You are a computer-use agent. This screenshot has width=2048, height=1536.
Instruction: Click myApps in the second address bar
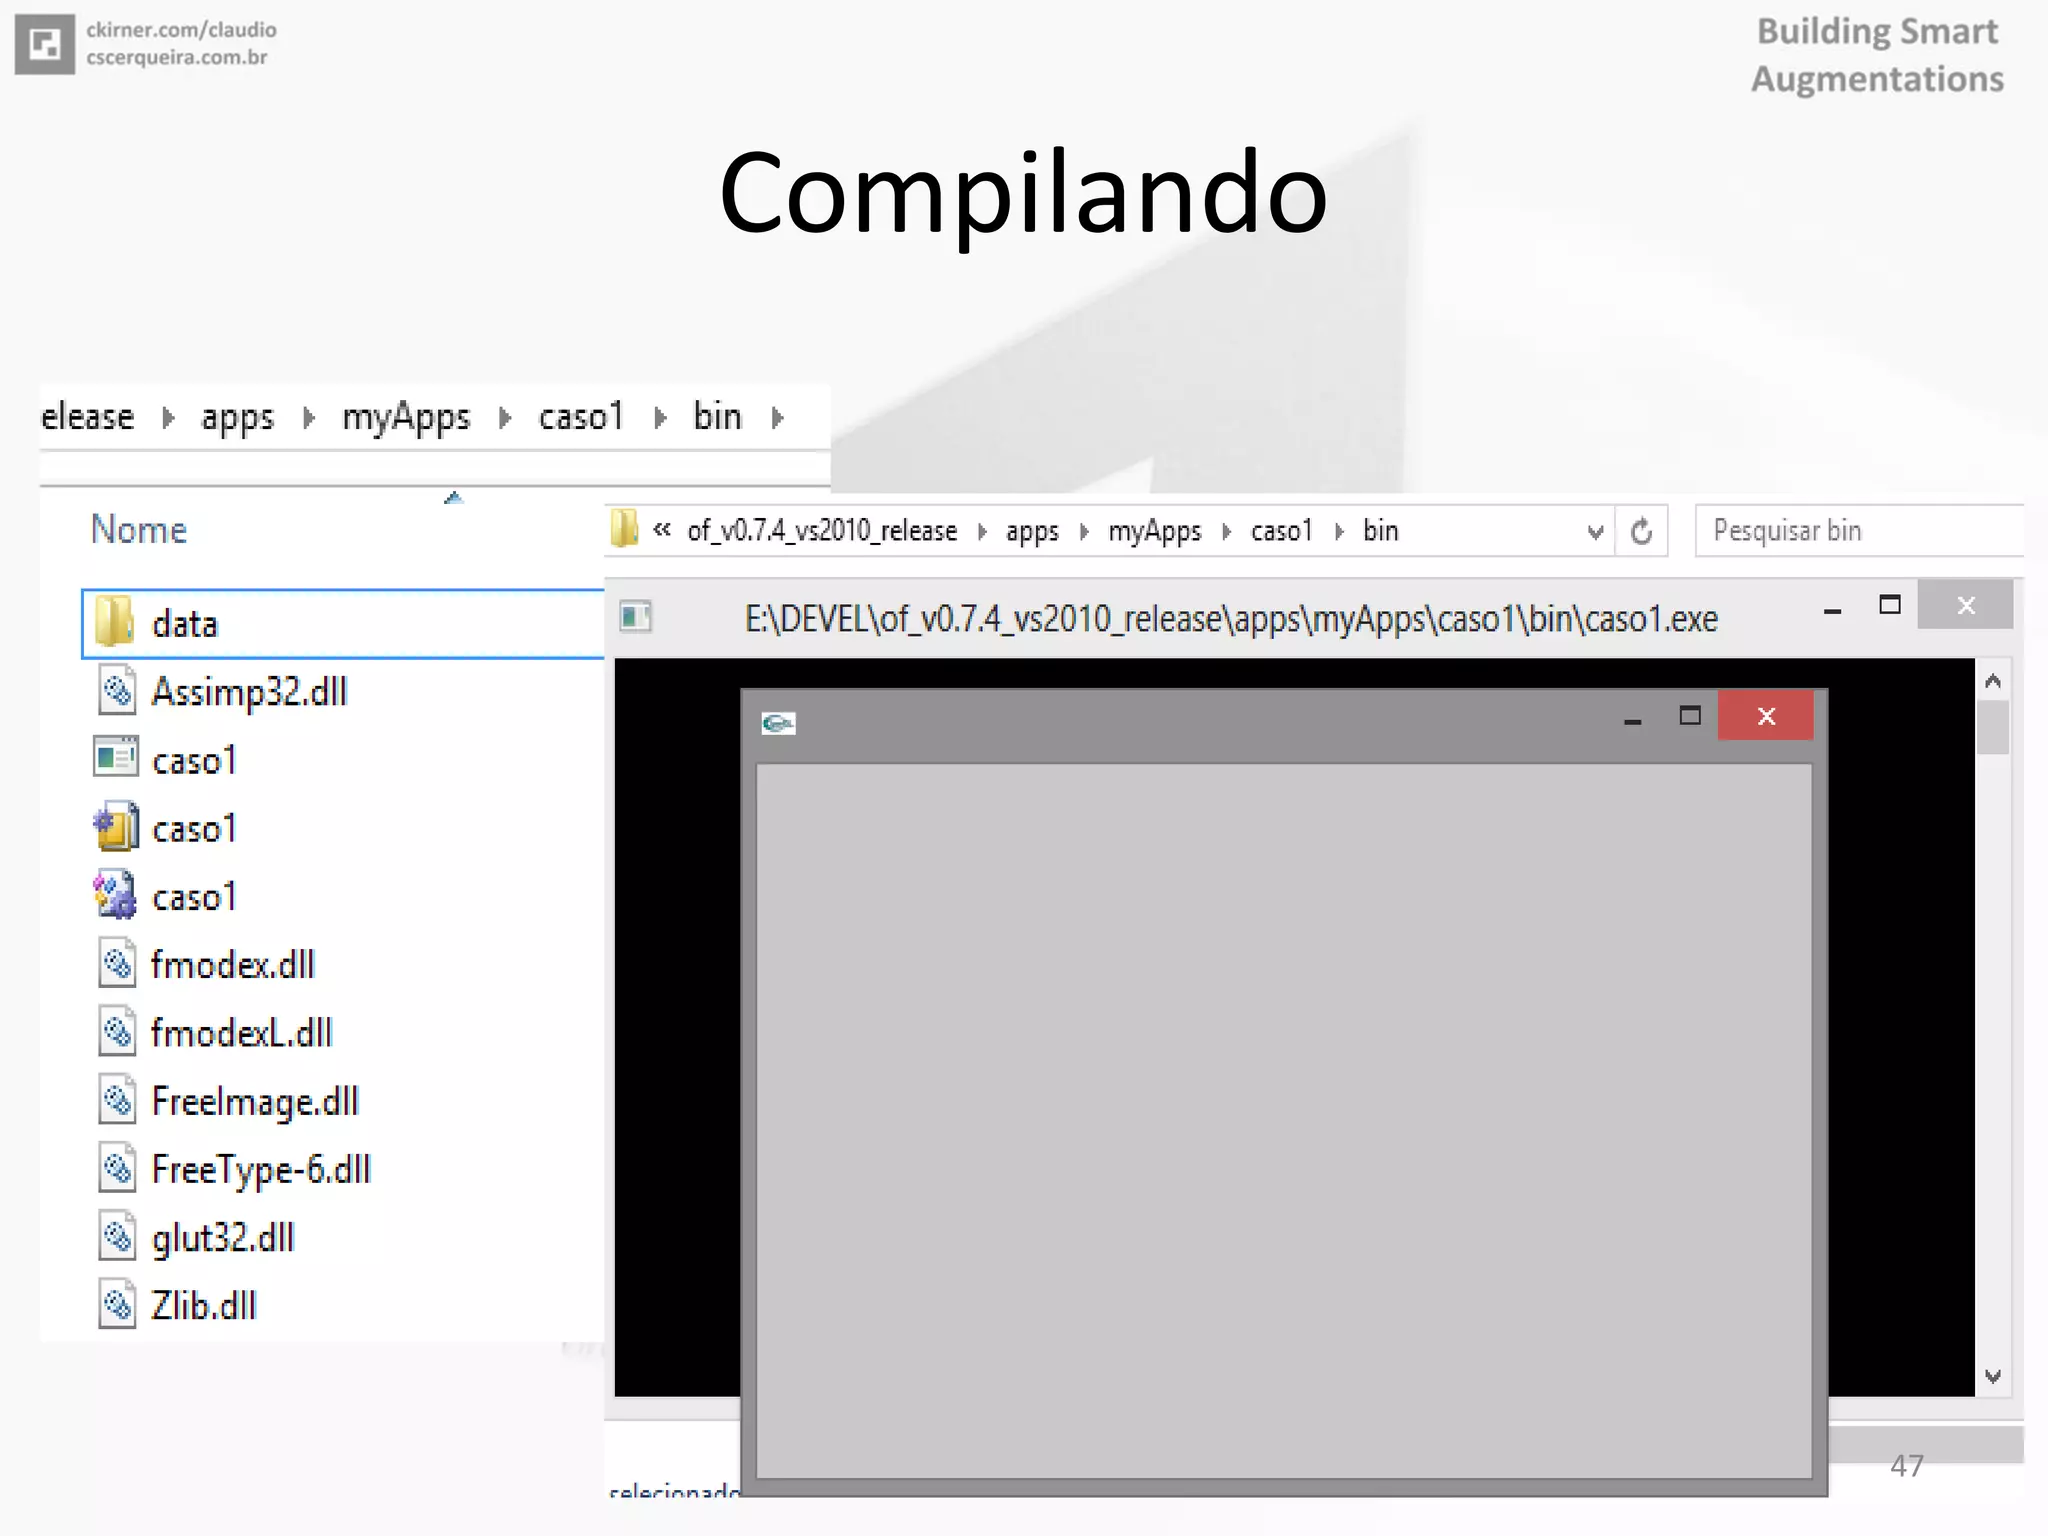point(1154,531)
